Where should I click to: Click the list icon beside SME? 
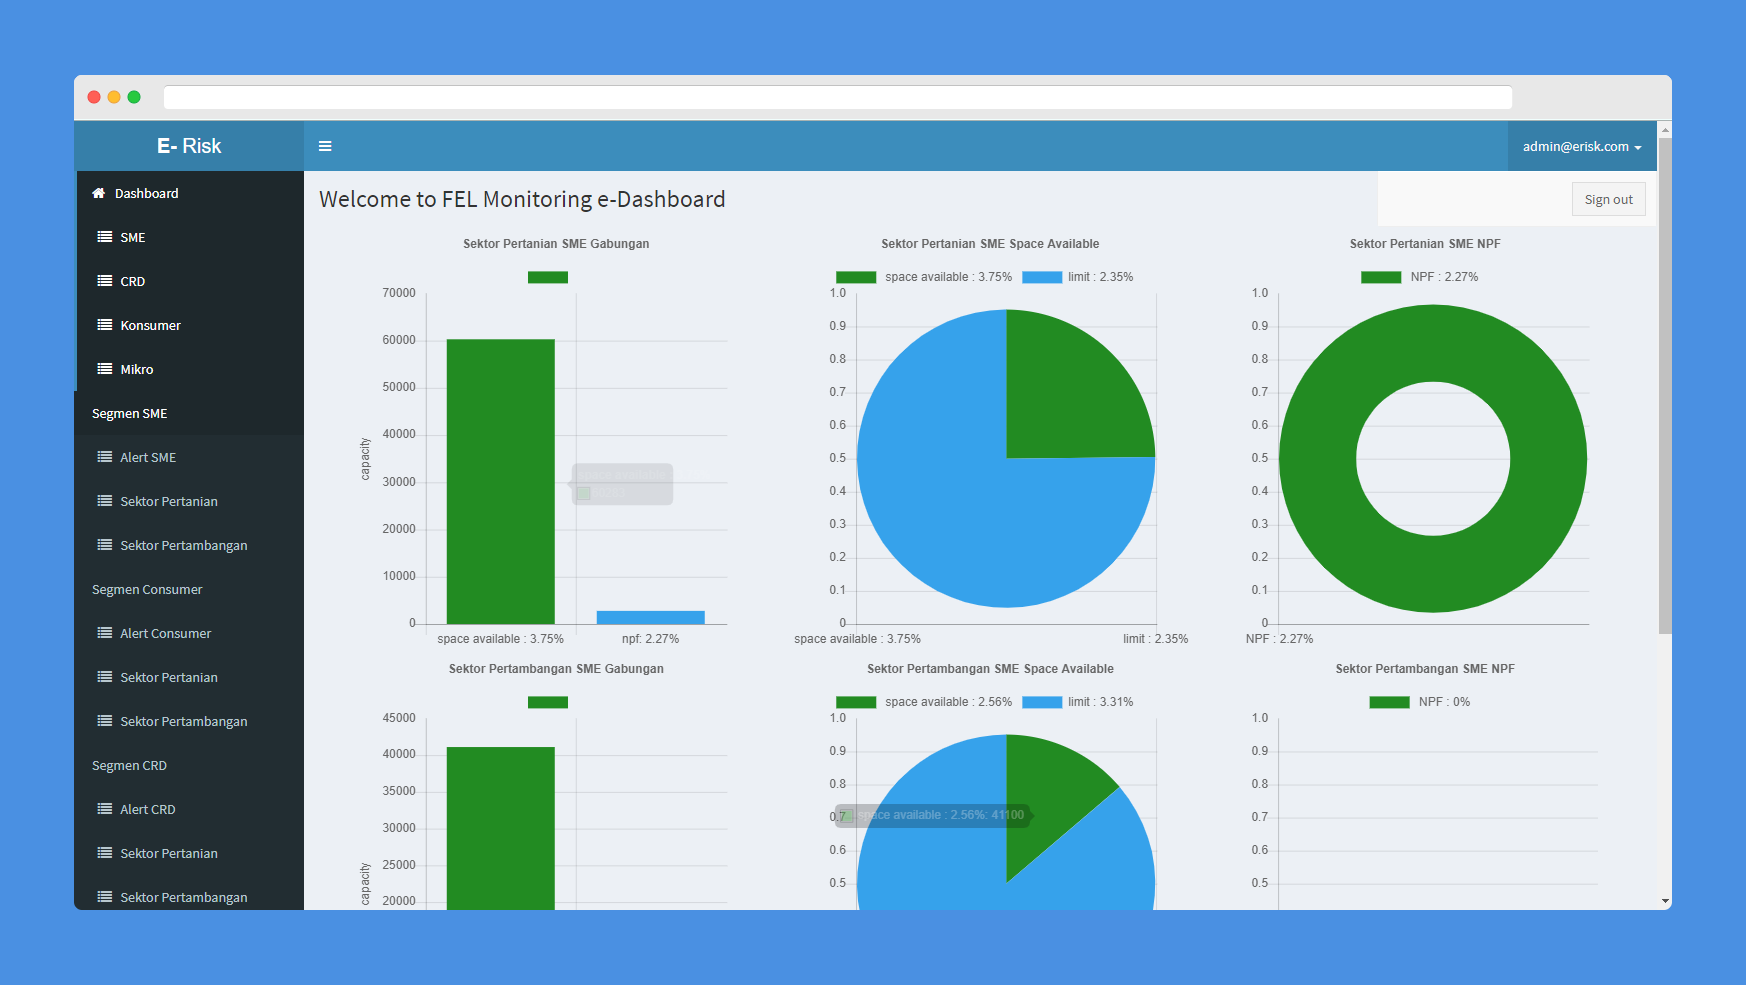coord(104,237)
